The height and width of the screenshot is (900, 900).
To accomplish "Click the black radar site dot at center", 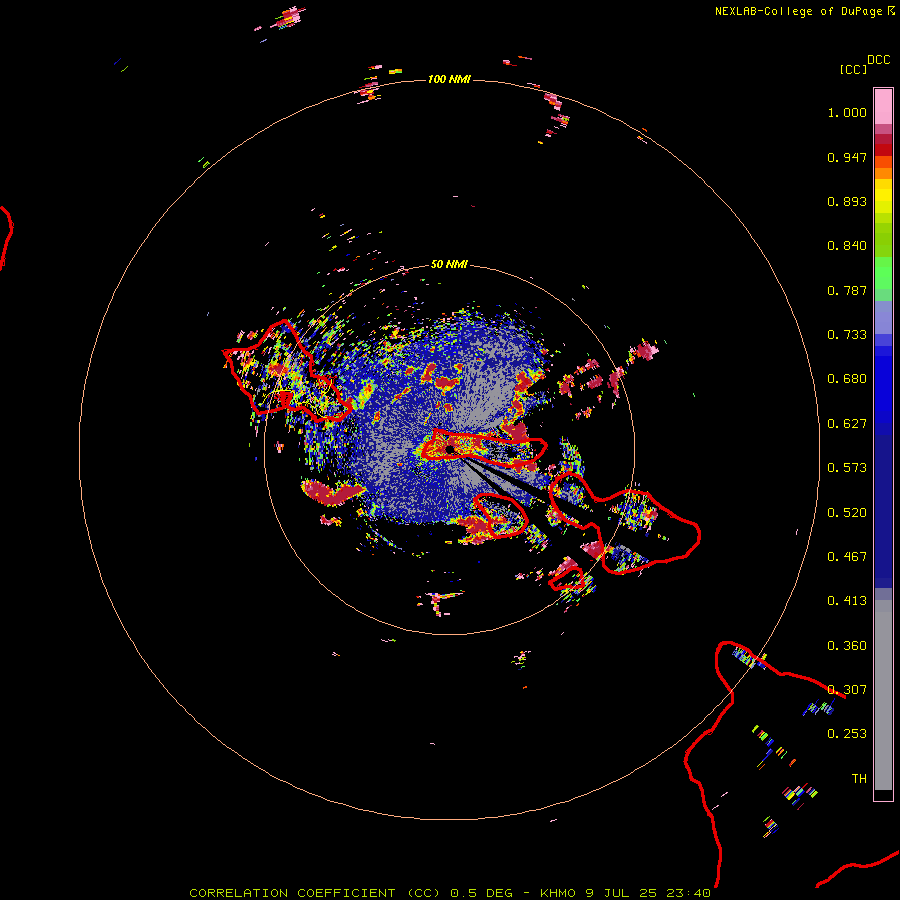I will (449, 449).
